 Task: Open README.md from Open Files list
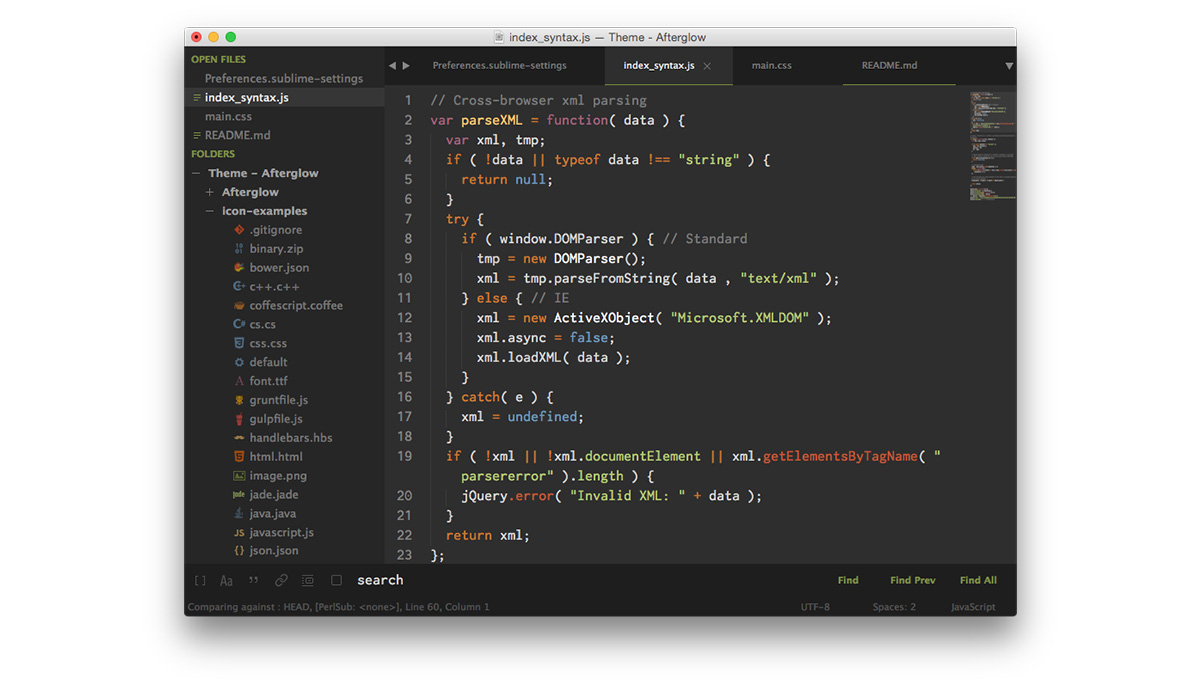click(x=237, y=135)
